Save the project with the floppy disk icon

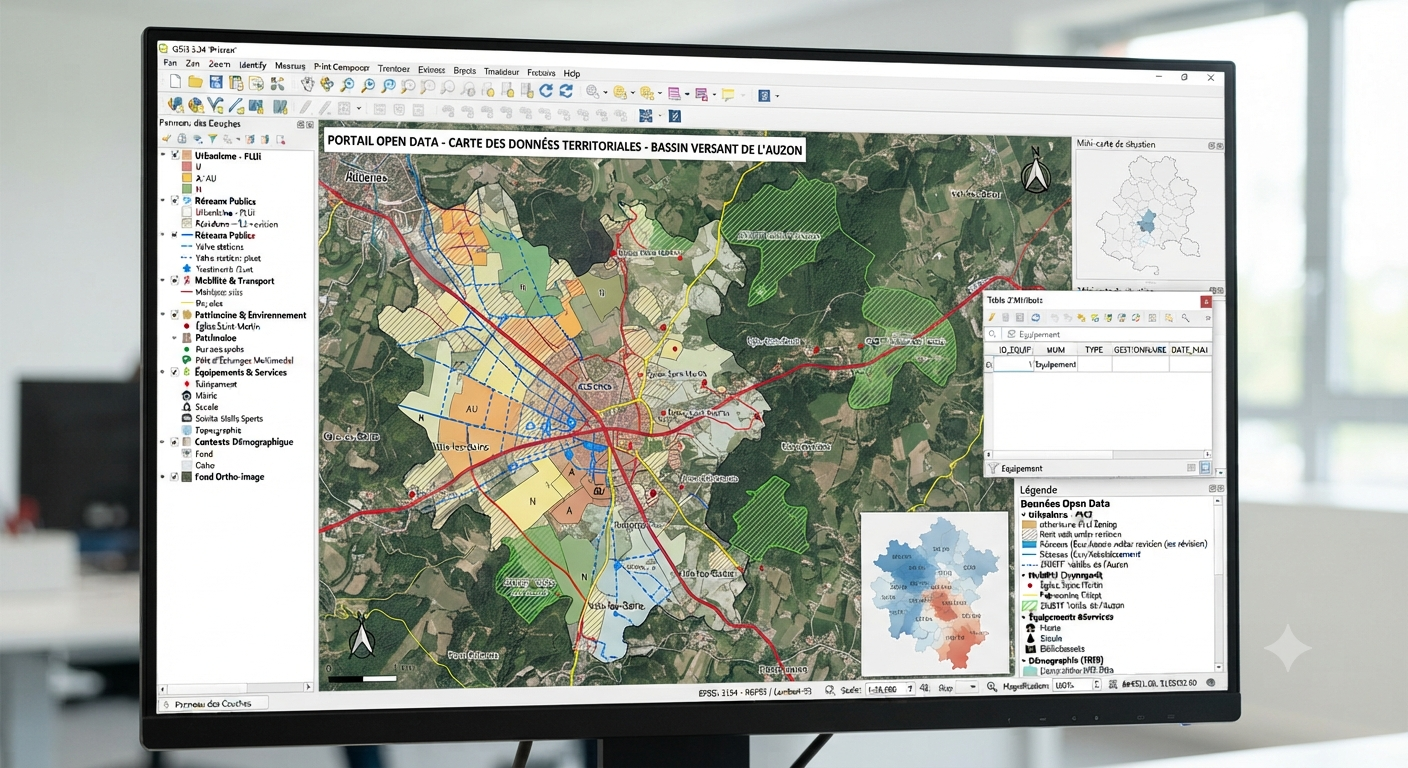coord(215,82)
